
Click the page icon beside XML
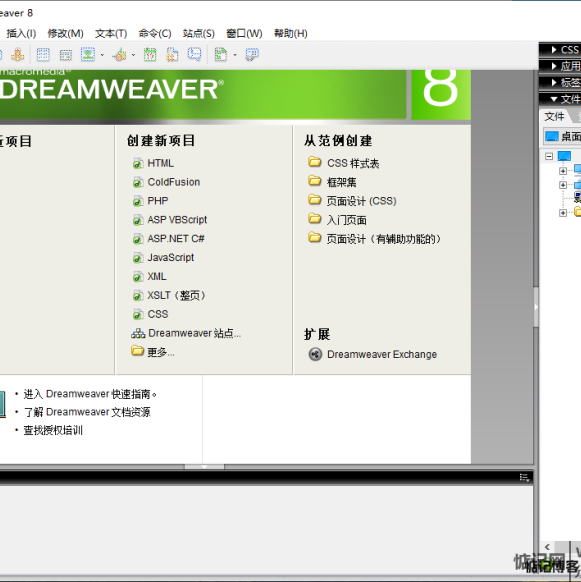tap(138, 277)
